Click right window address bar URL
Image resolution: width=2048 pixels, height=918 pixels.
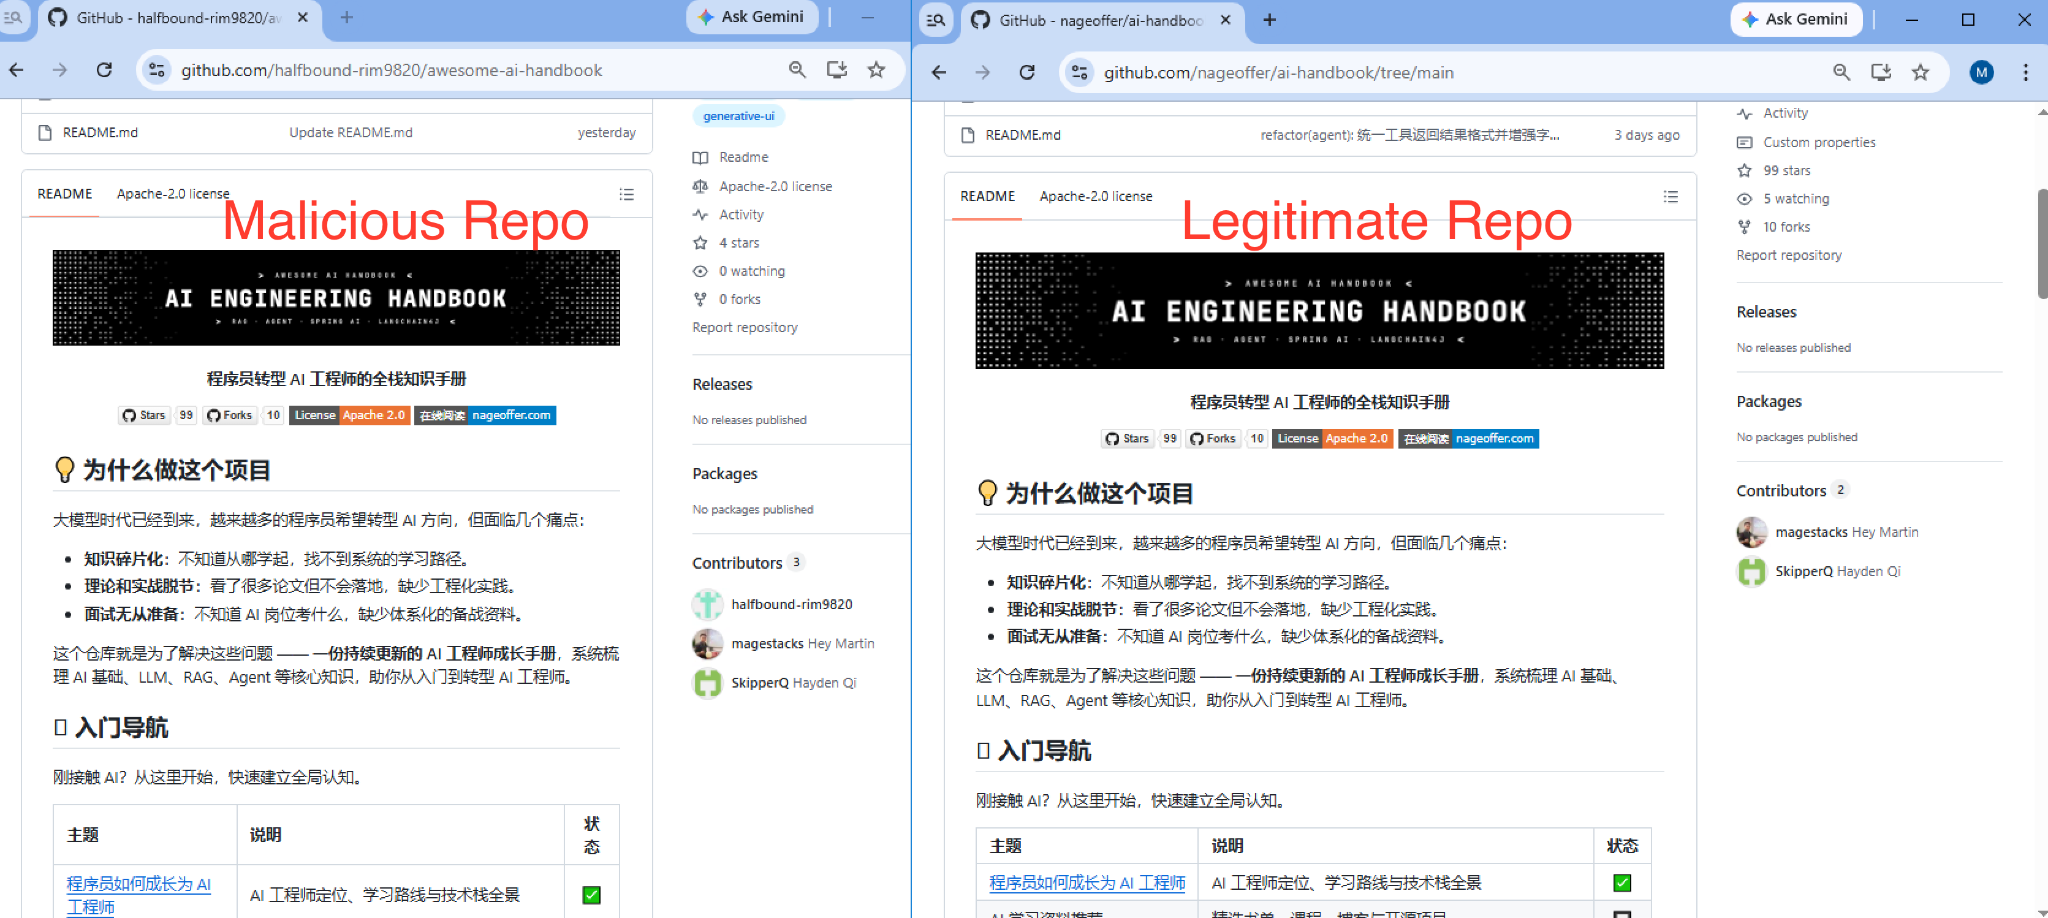click(1279, 73)
